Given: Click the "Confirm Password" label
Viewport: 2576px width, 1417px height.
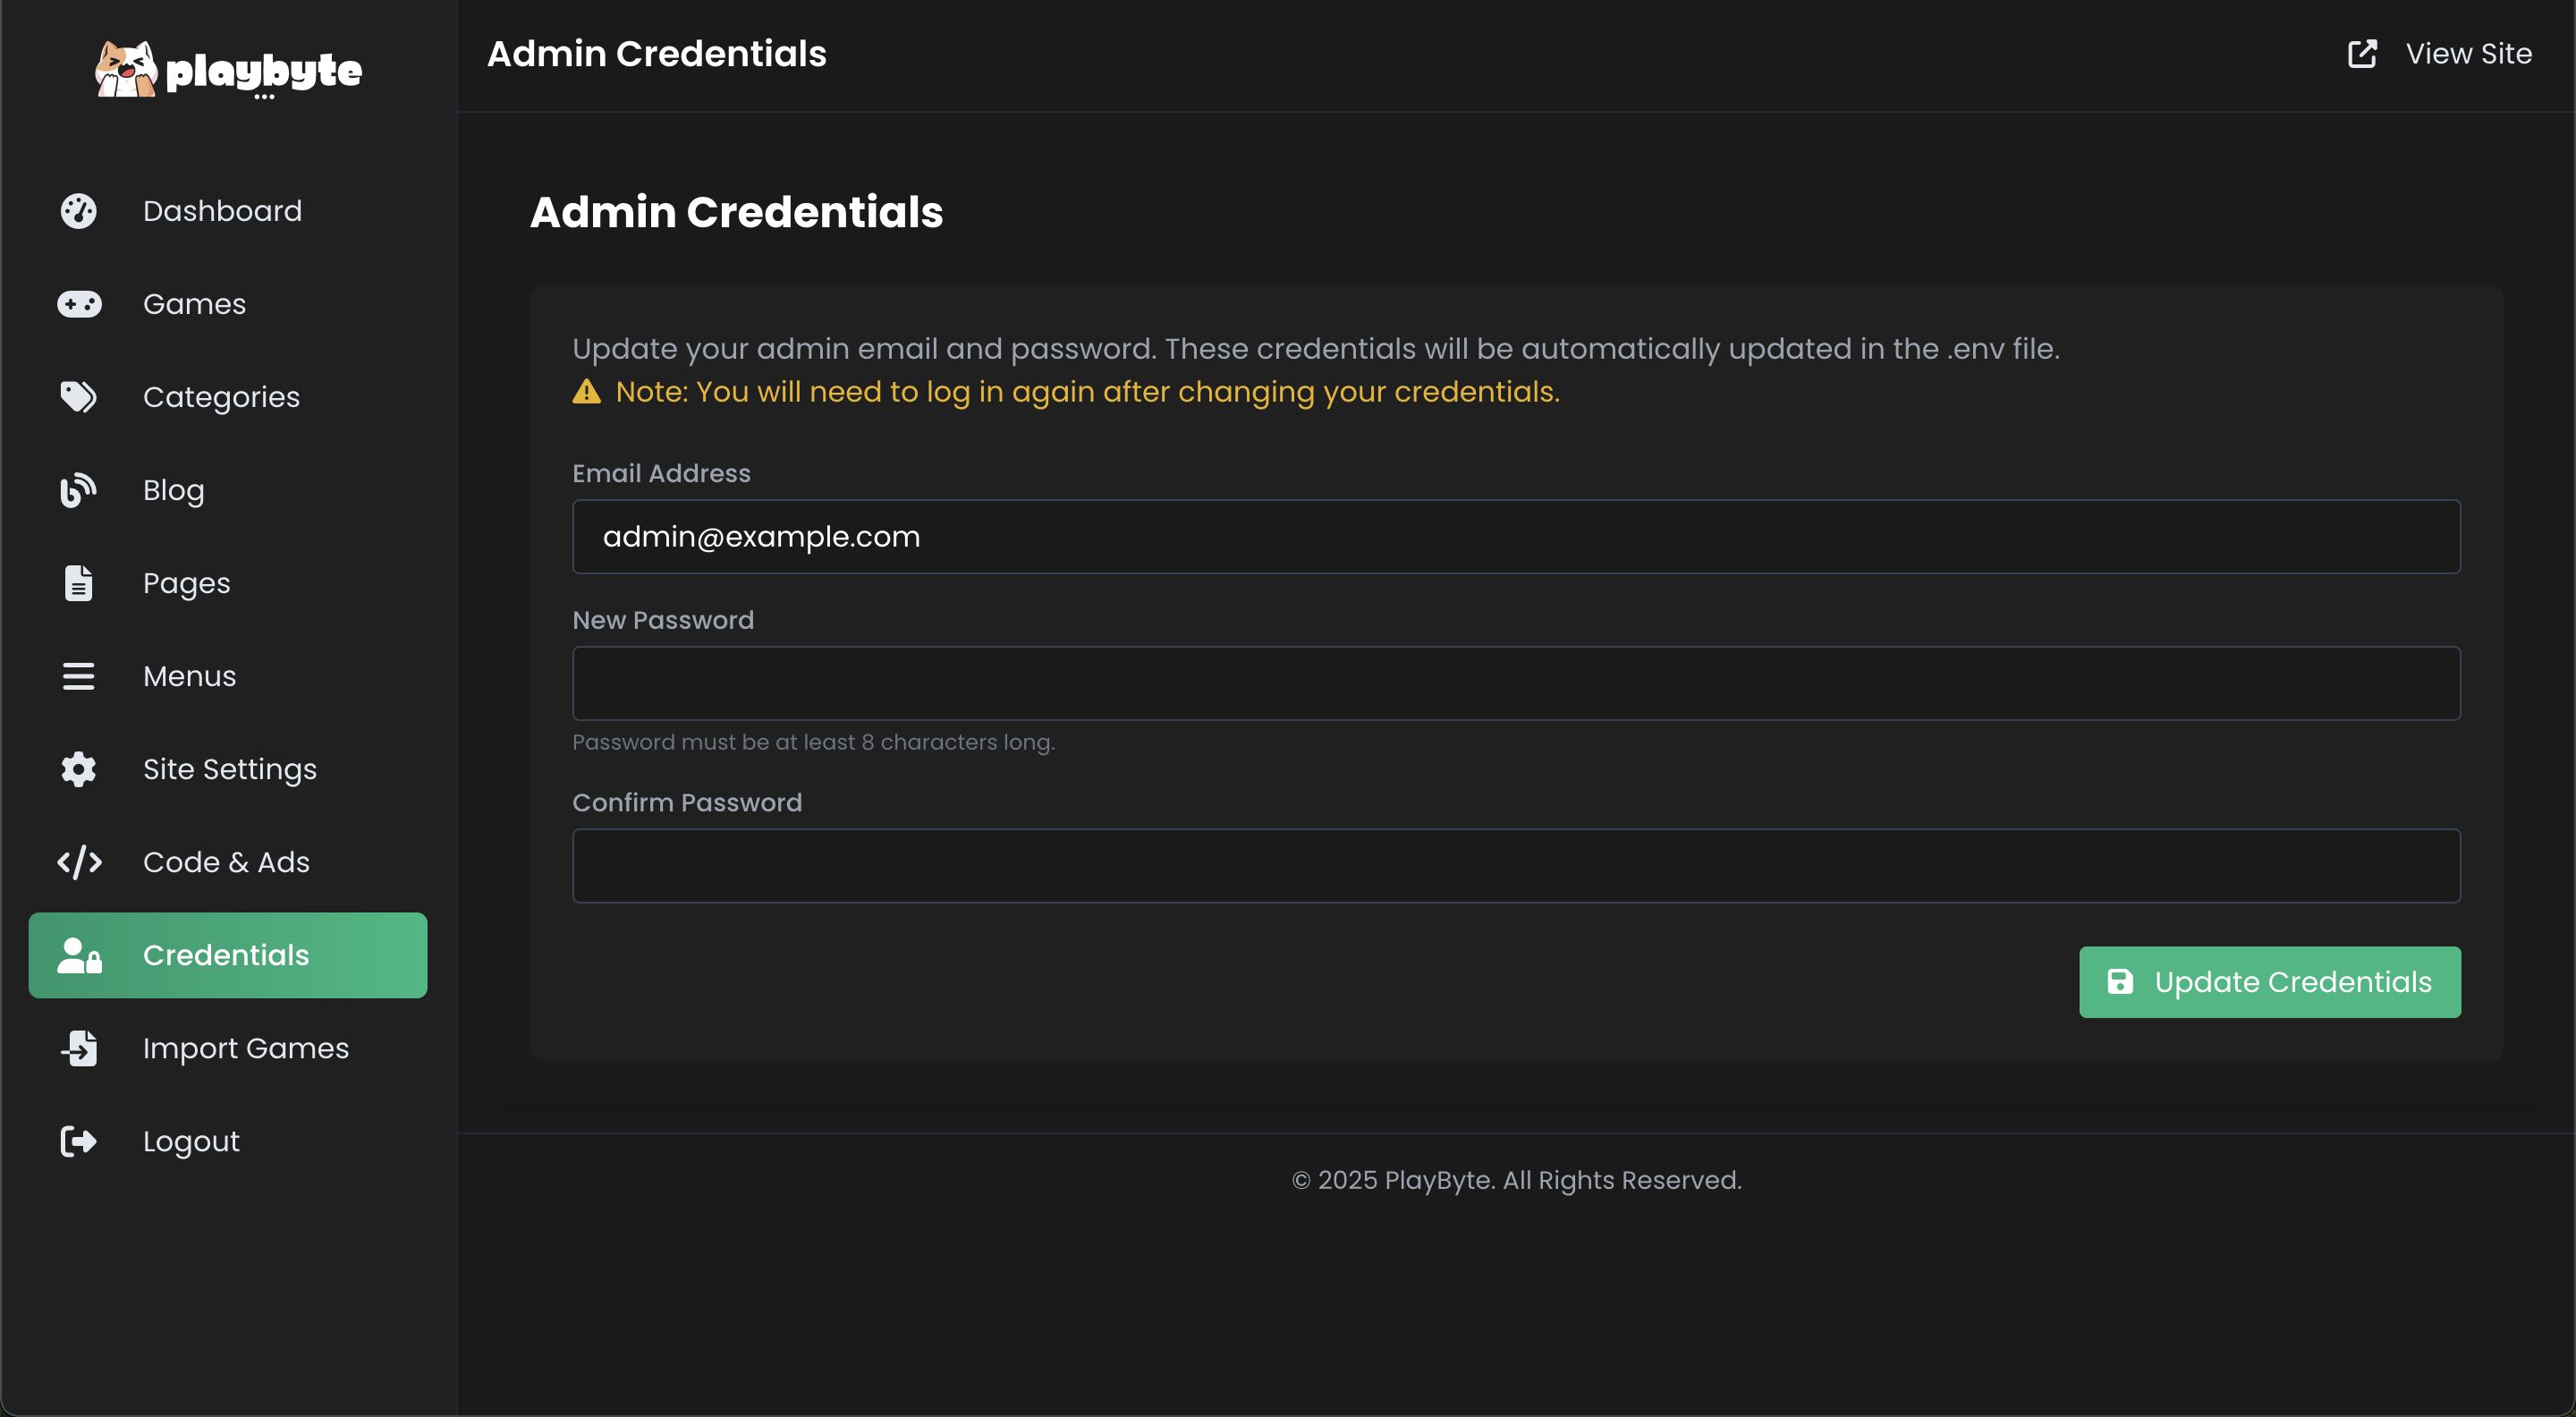Looking at the screenshot, I should coord(687,802).
